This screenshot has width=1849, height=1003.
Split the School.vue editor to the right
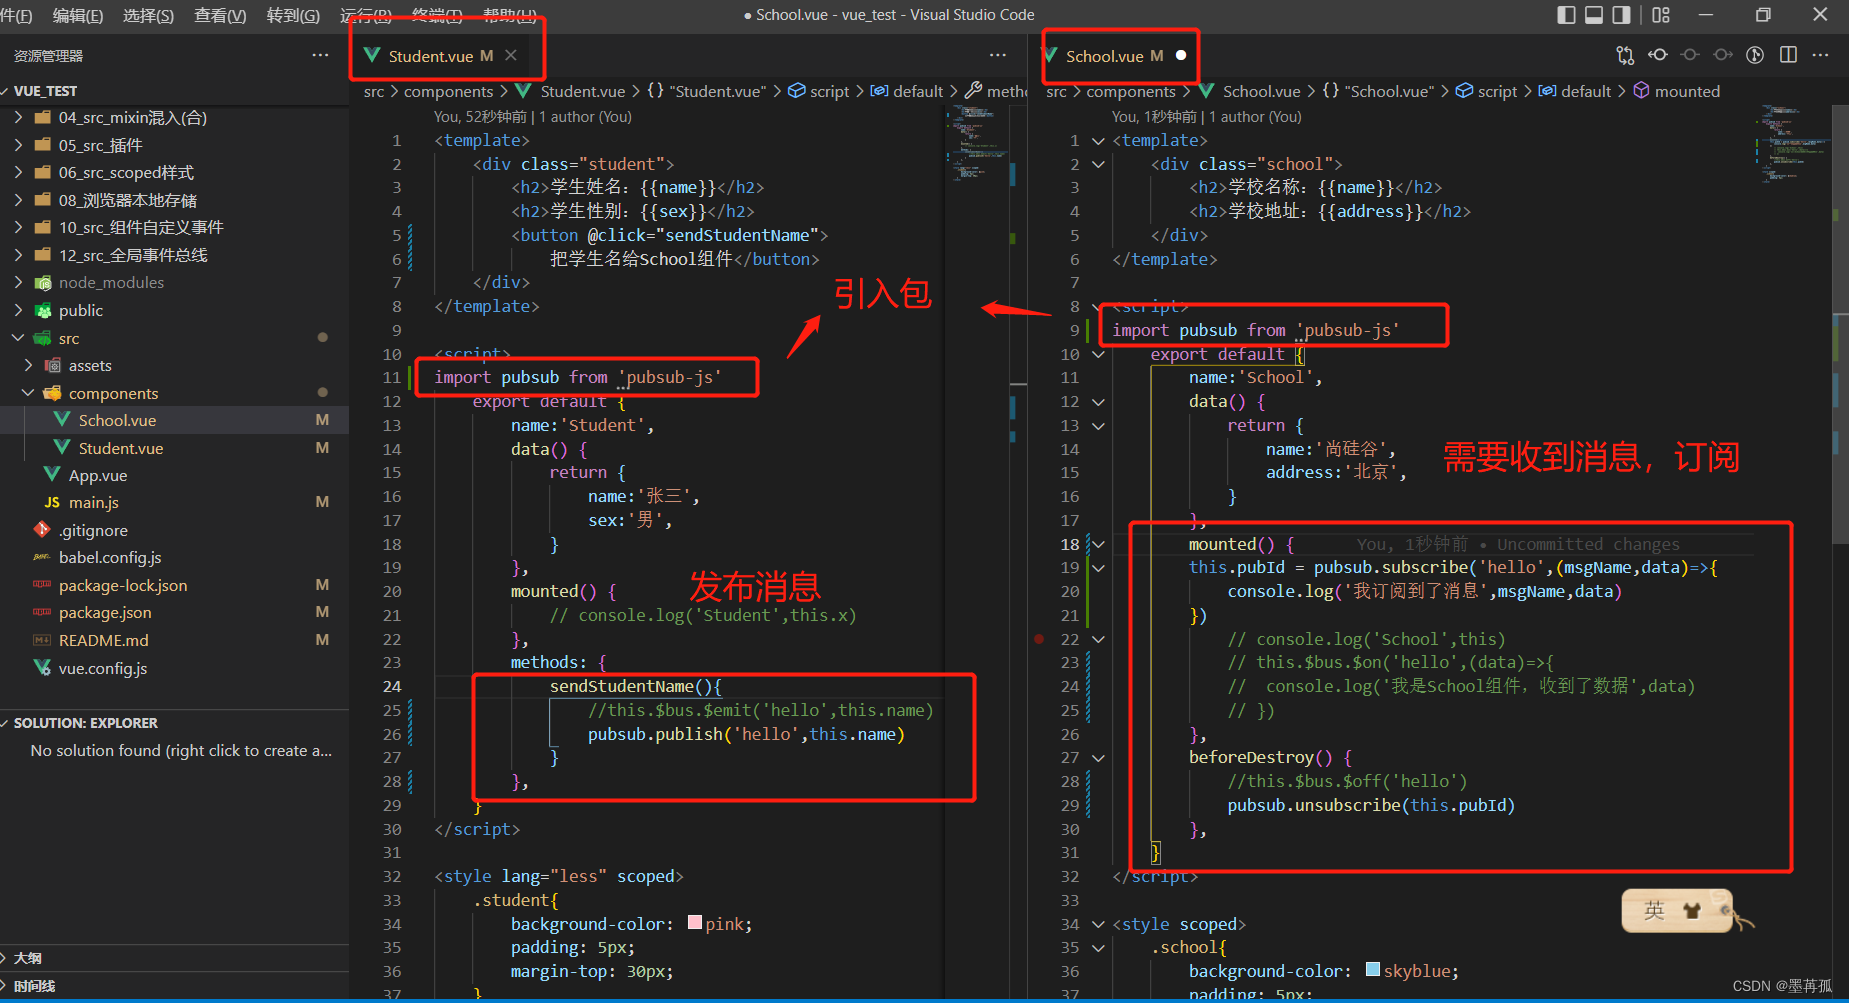click(1788, 55)
